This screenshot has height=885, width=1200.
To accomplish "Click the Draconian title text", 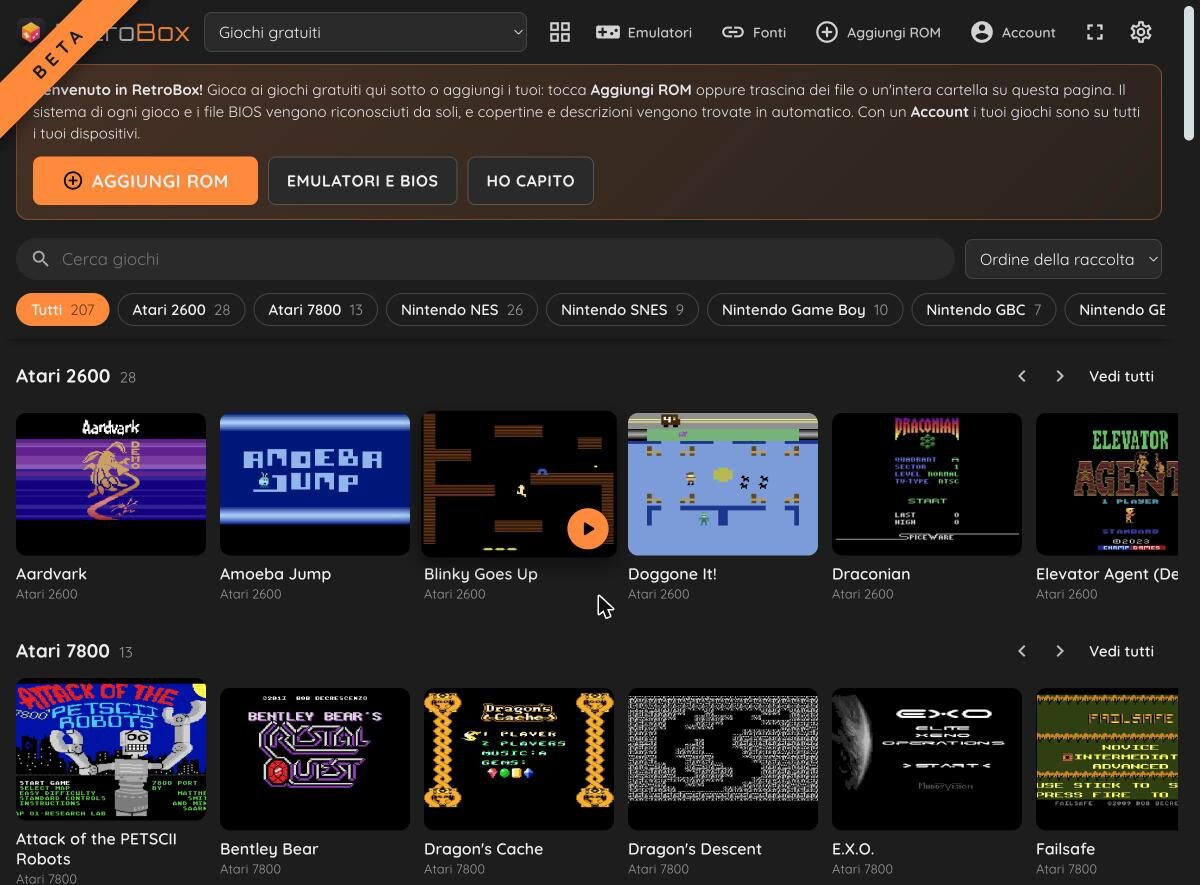I will coord(871,574).
